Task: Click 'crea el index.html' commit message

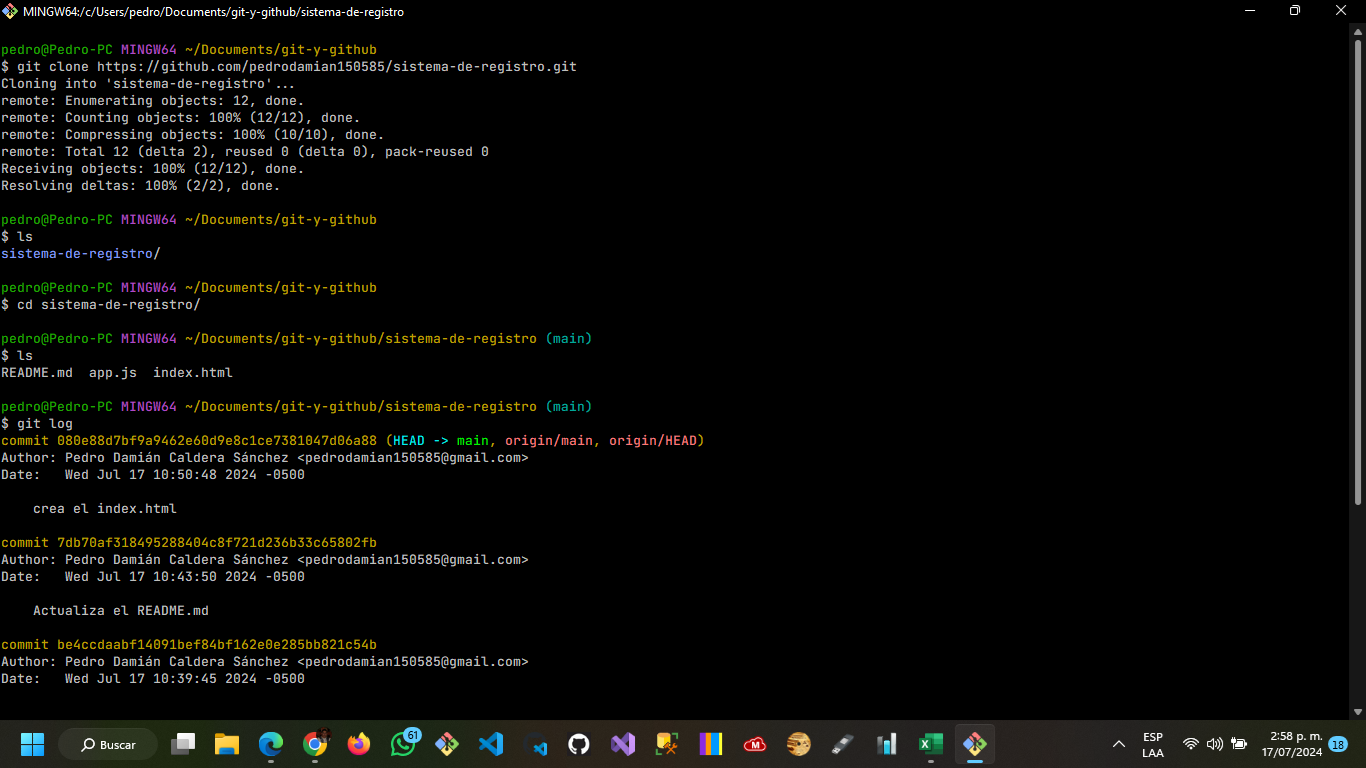Action: pyautogui.click(x=105, y=509)
